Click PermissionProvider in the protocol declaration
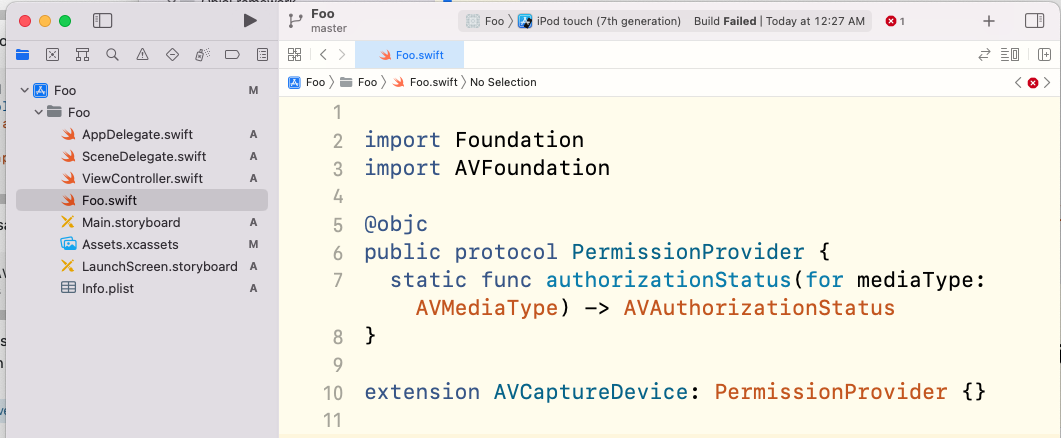 pos(688,252)
